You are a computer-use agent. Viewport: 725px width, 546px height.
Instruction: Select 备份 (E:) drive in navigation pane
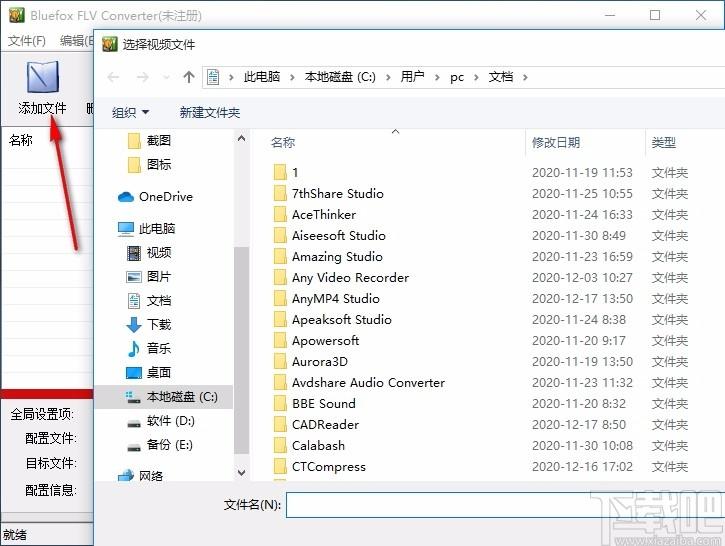[160, 445]
